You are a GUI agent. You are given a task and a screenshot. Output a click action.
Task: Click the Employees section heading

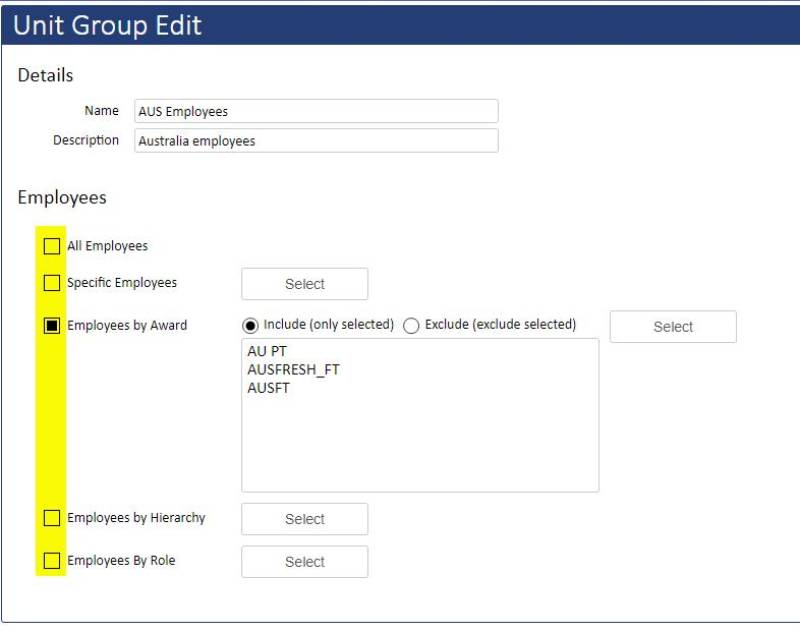coord(62,198)
